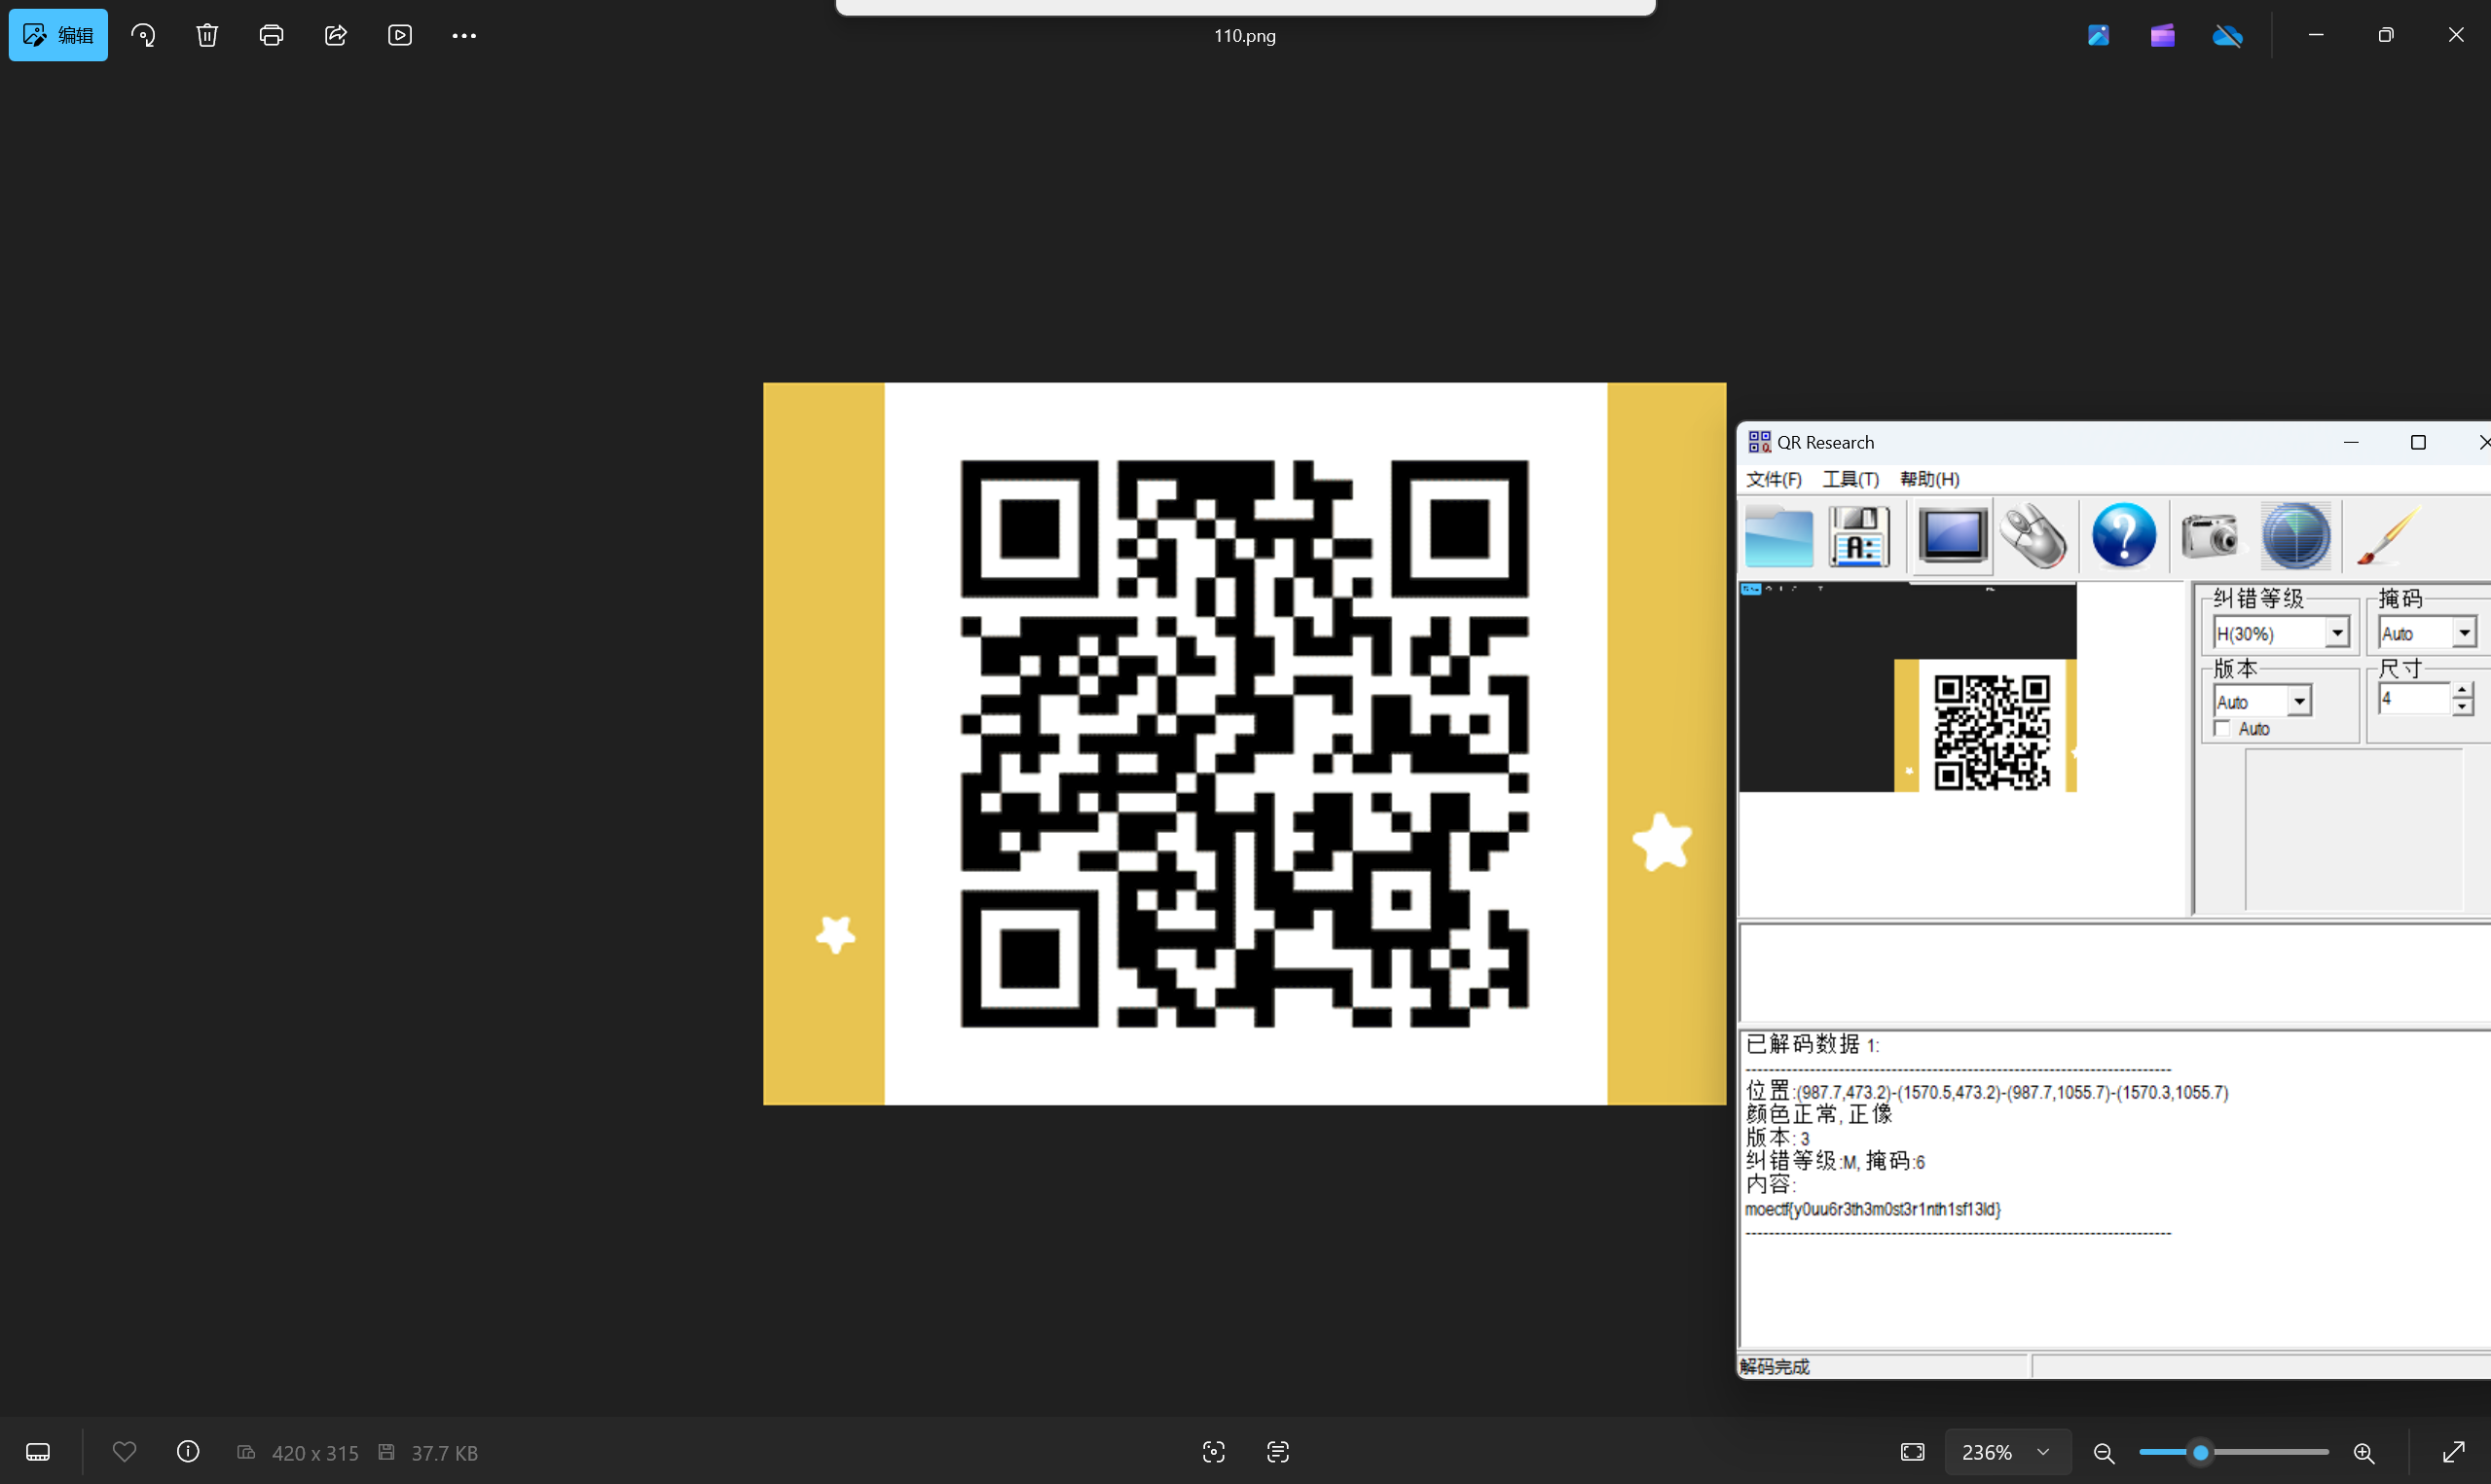Click the globe icon in QR Research toolbar
2491x1484 pixels.
click(2296, 536)
